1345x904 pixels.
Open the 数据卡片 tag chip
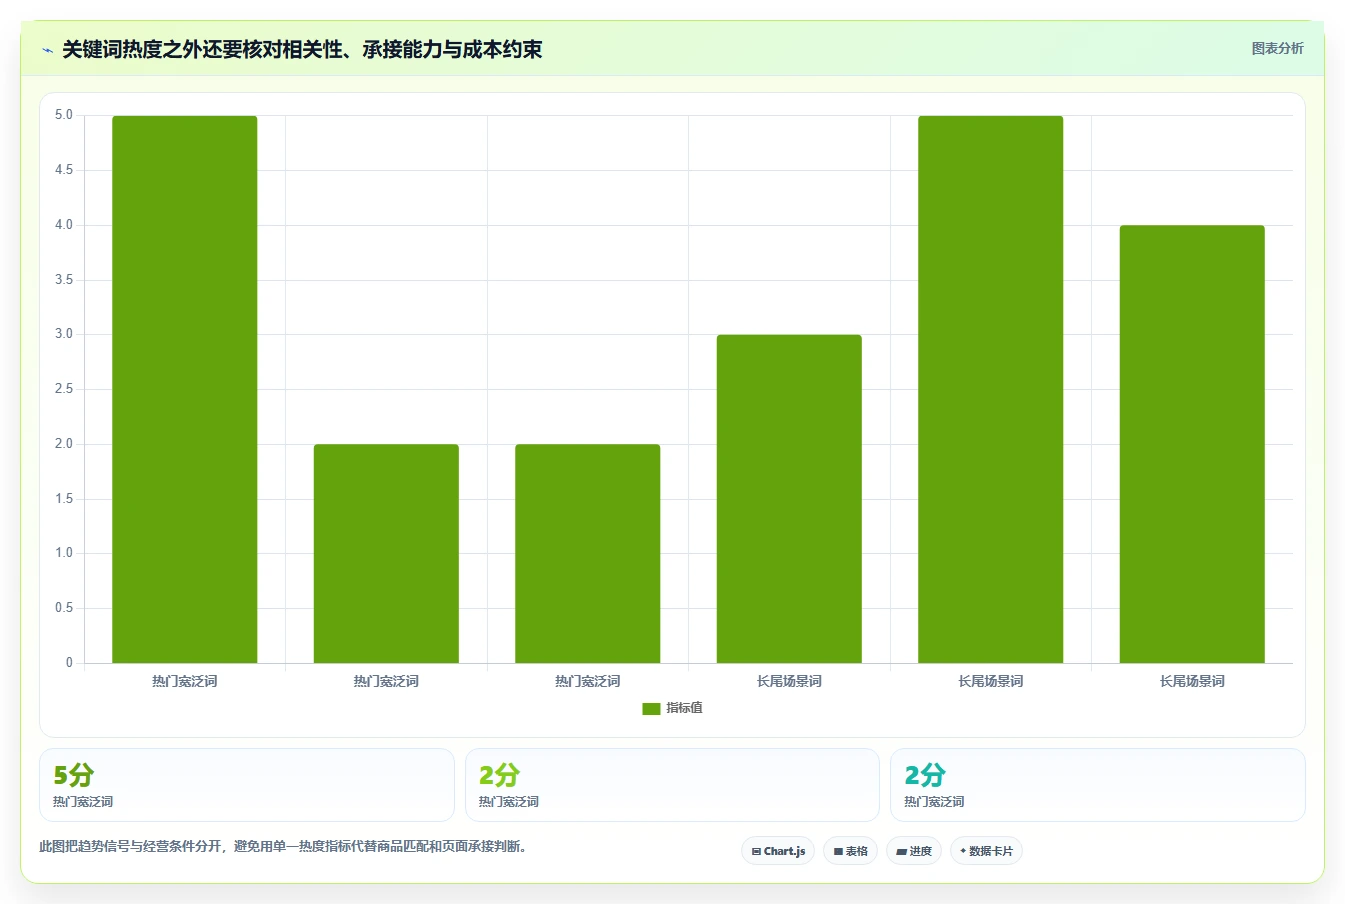coord(986,851)
